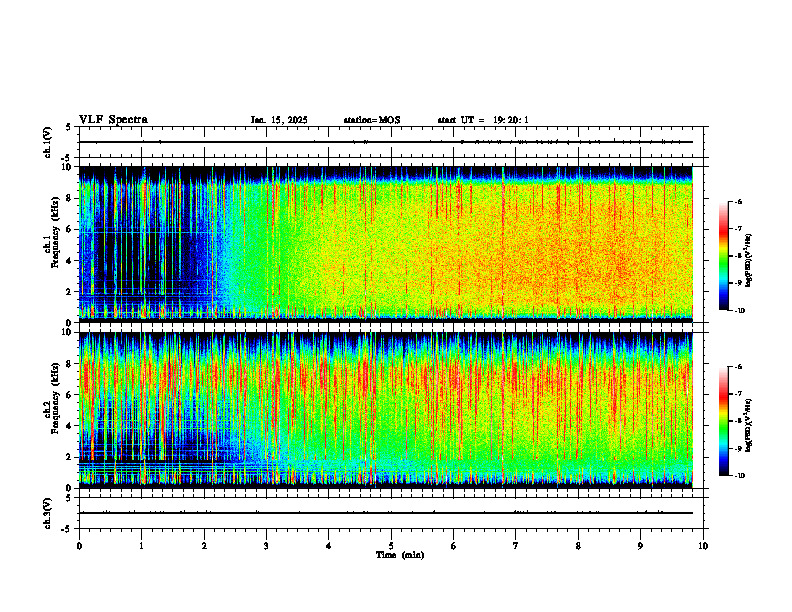Click the "ch.1(V)" axis label
Viewport: 792px width, 612px height.
[47, 142]
